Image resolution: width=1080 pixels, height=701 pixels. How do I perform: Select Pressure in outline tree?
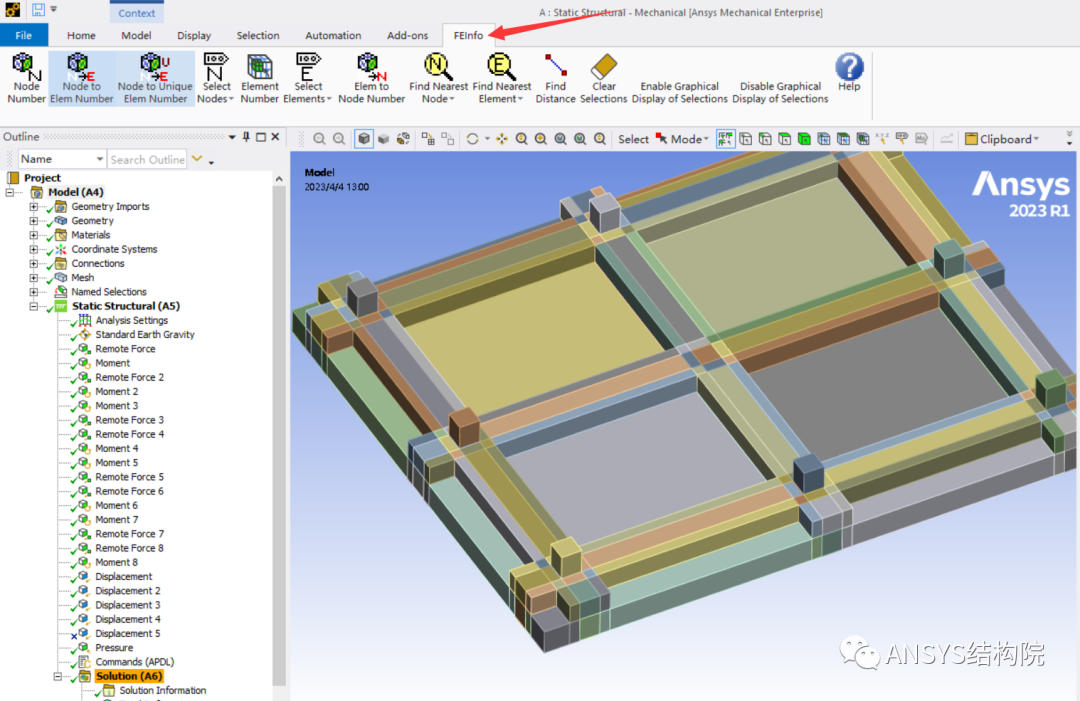114,648
